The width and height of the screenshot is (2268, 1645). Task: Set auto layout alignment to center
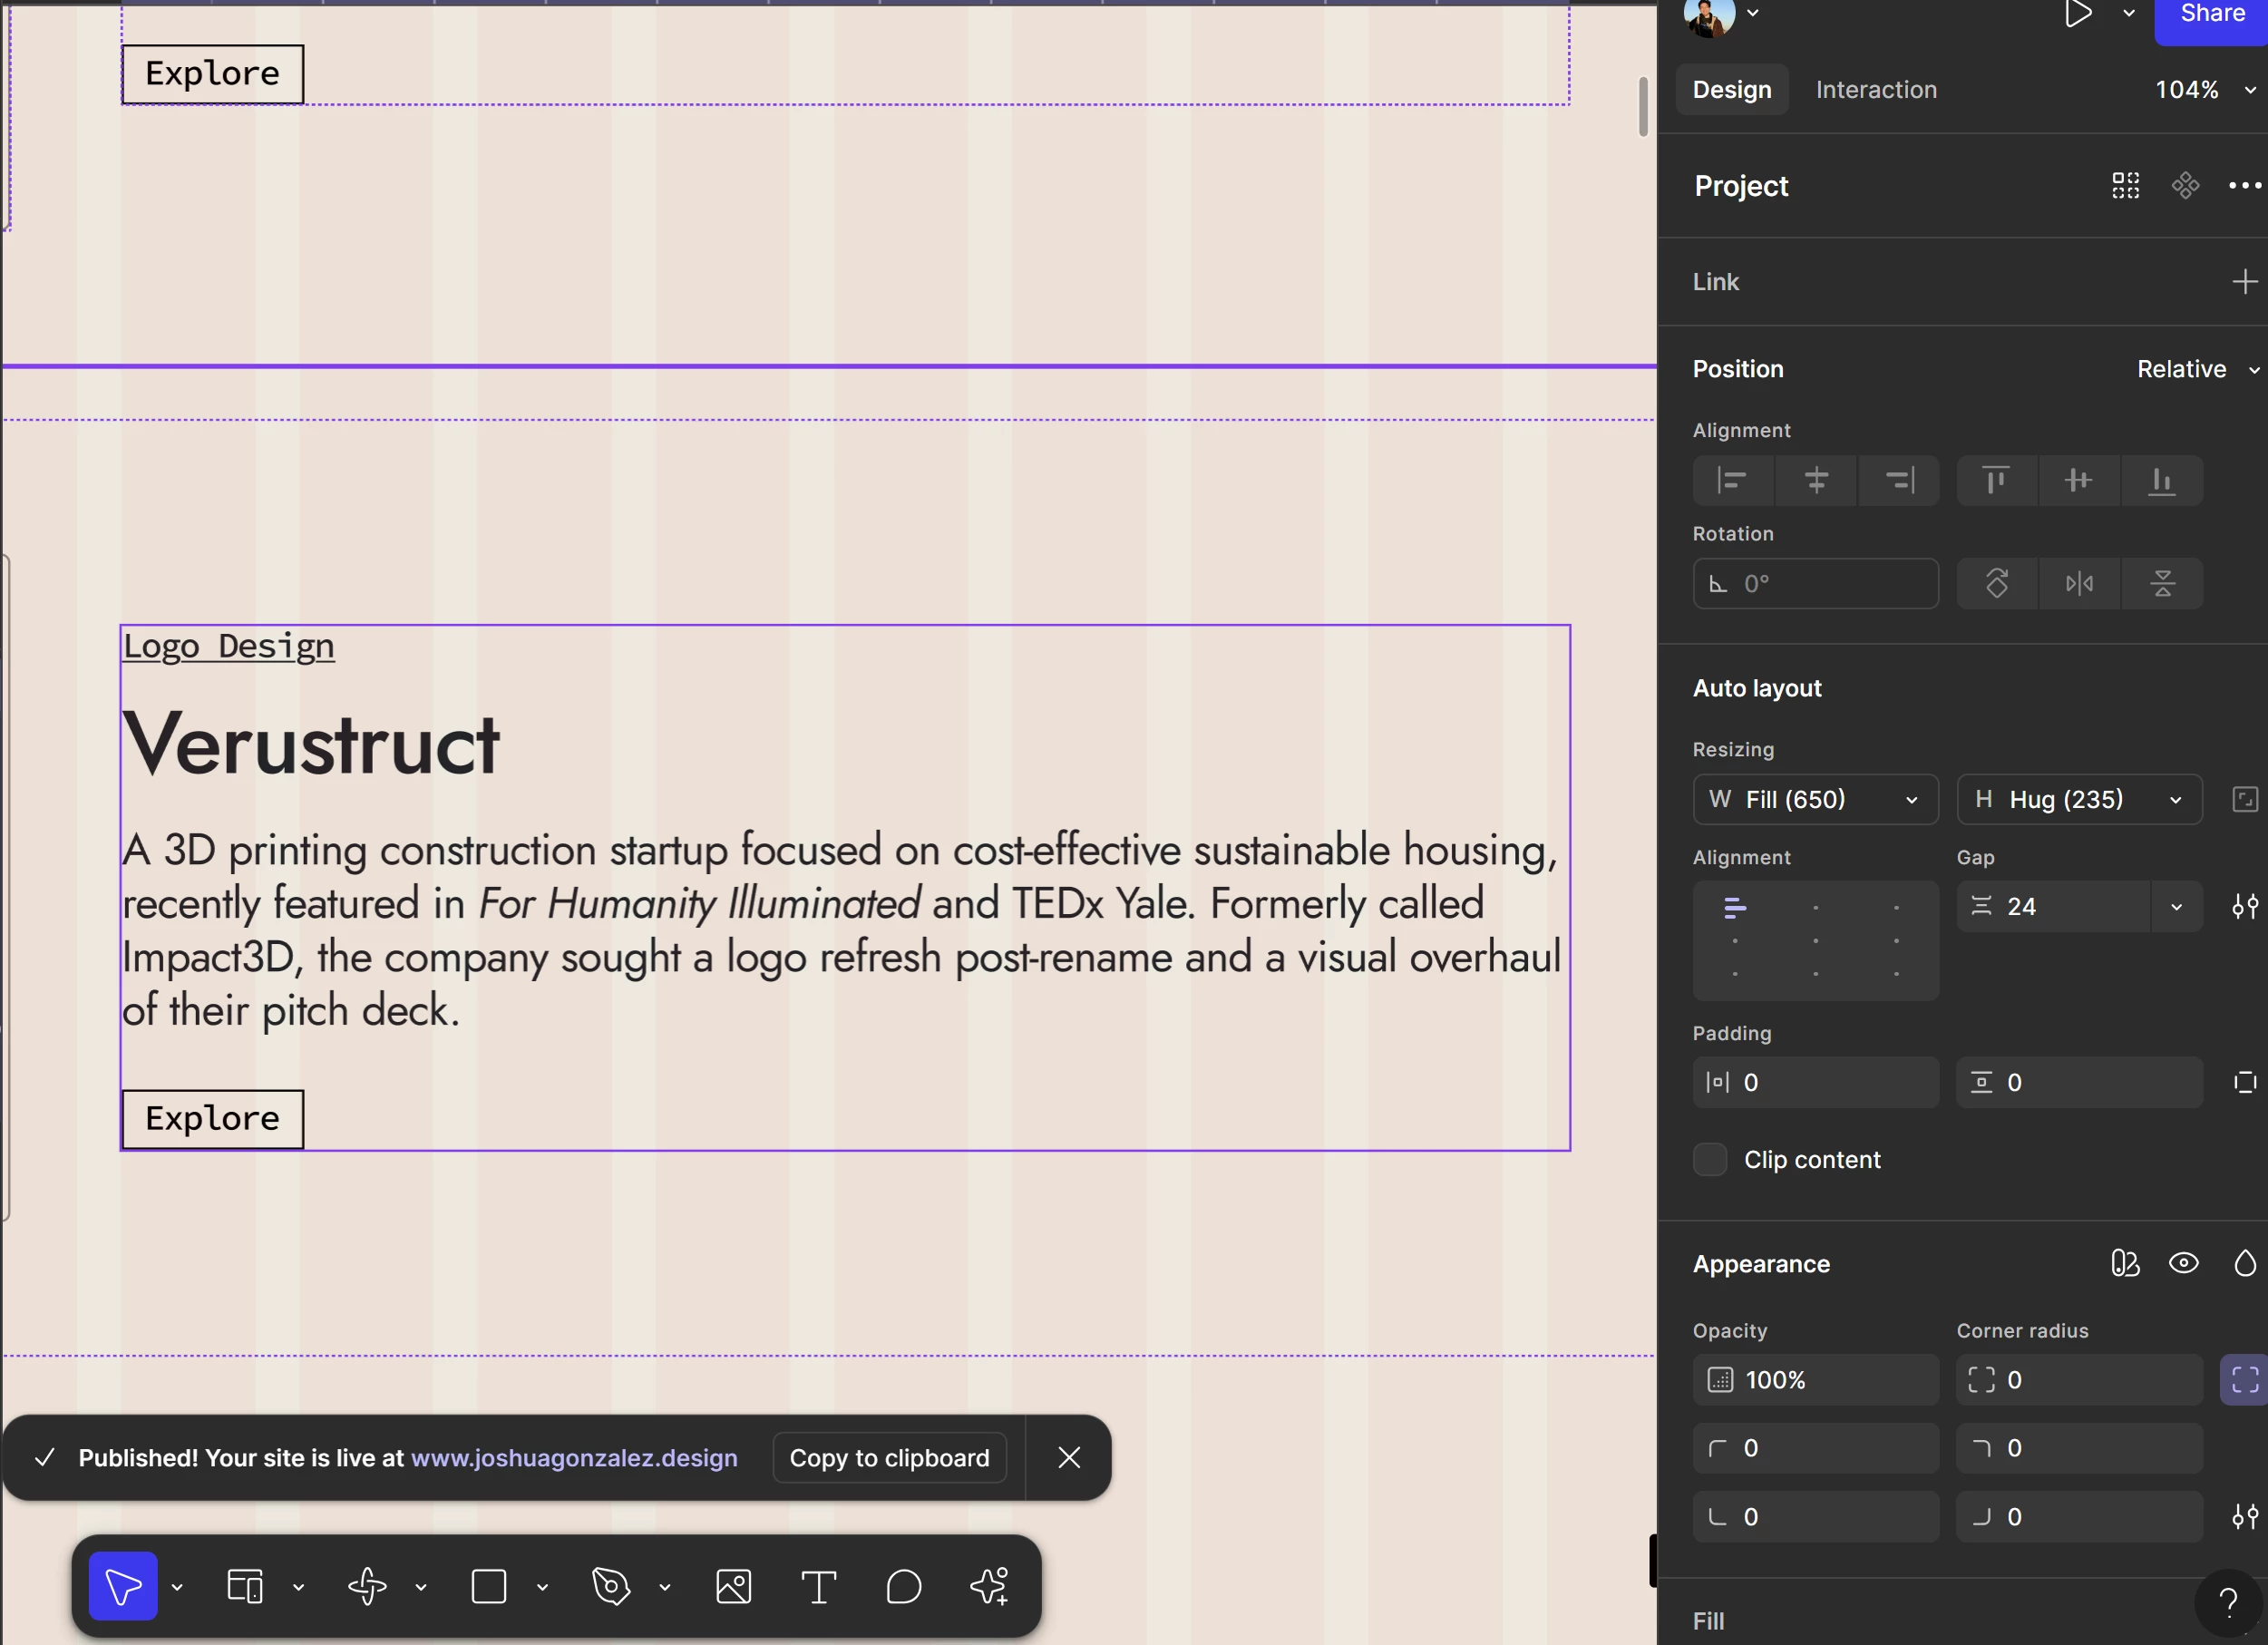1816,941
